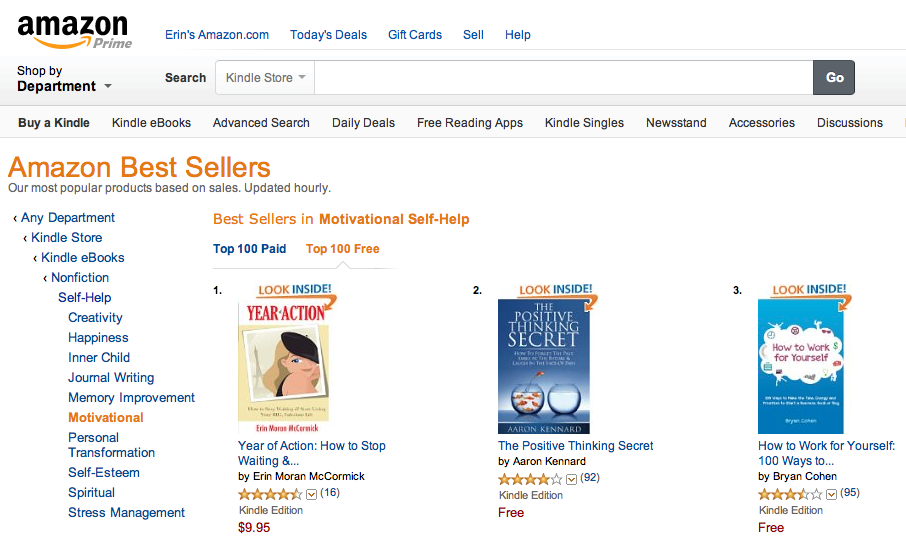Open star rating of Year of Action

coord(270,494)
